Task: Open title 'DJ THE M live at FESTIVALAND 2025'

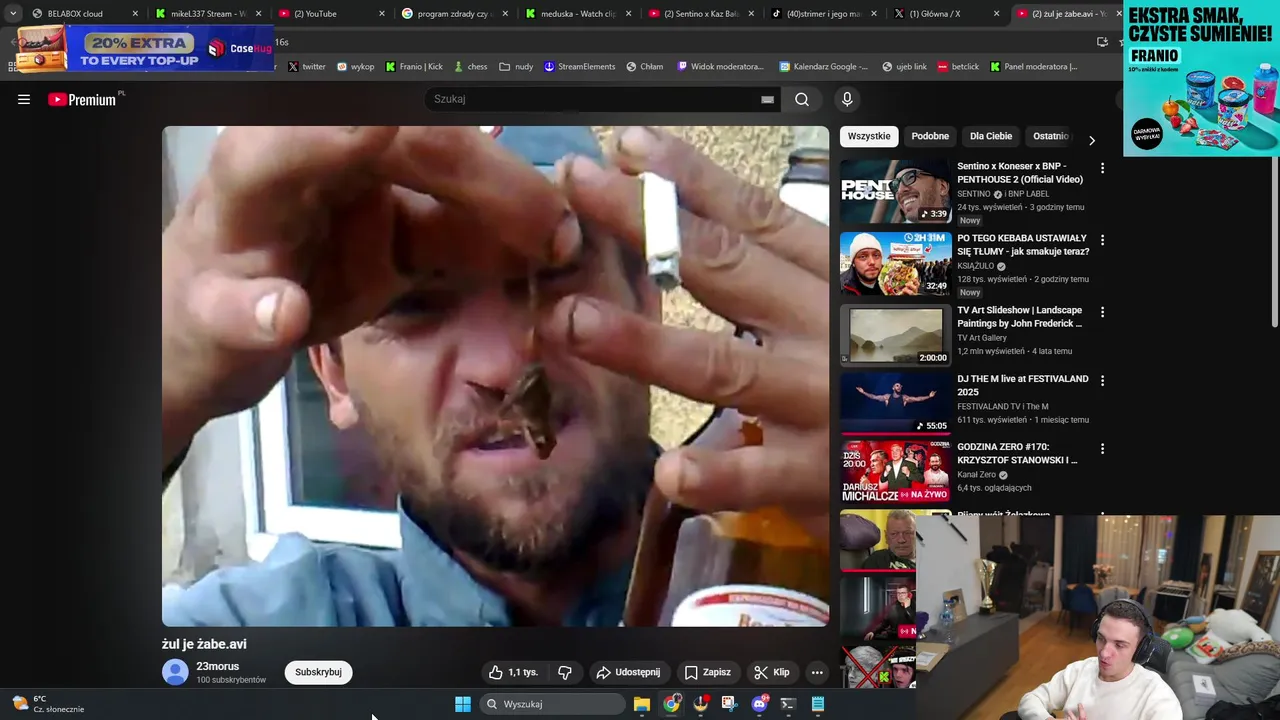Action: pos(1023,385)
